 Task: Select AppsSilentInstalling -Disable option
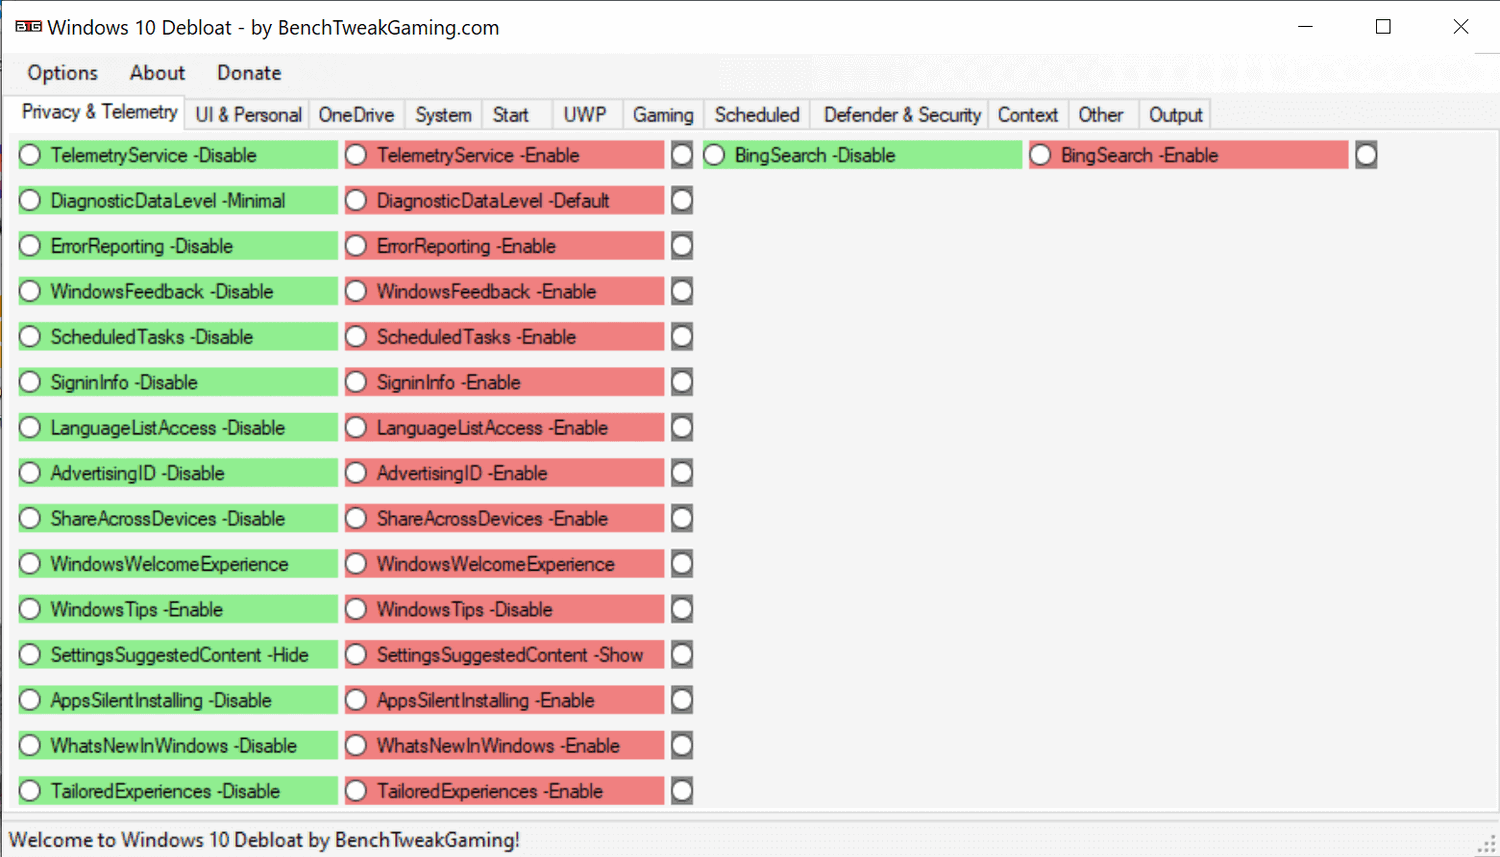[x=30, y=700]
